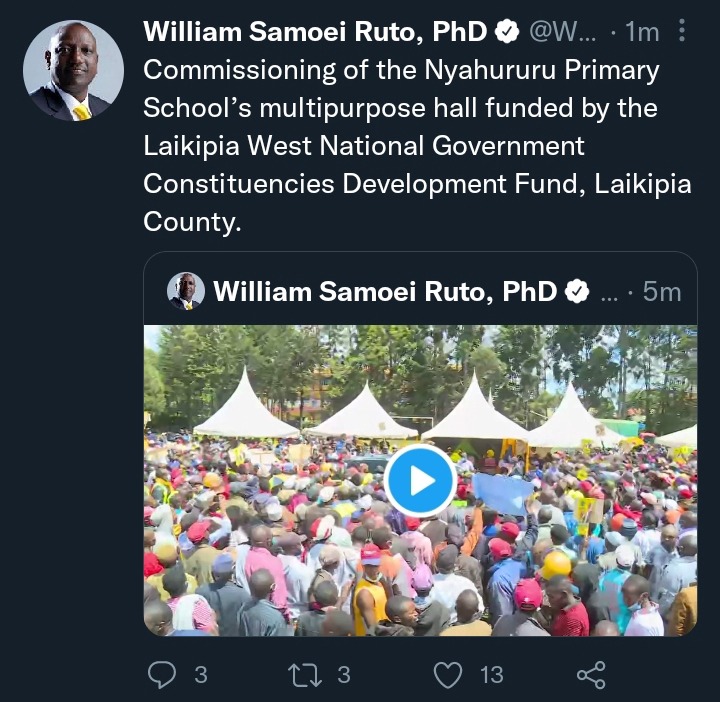Click the reply speech bubble icon
The image size is (720, 702).
(162, 674)
